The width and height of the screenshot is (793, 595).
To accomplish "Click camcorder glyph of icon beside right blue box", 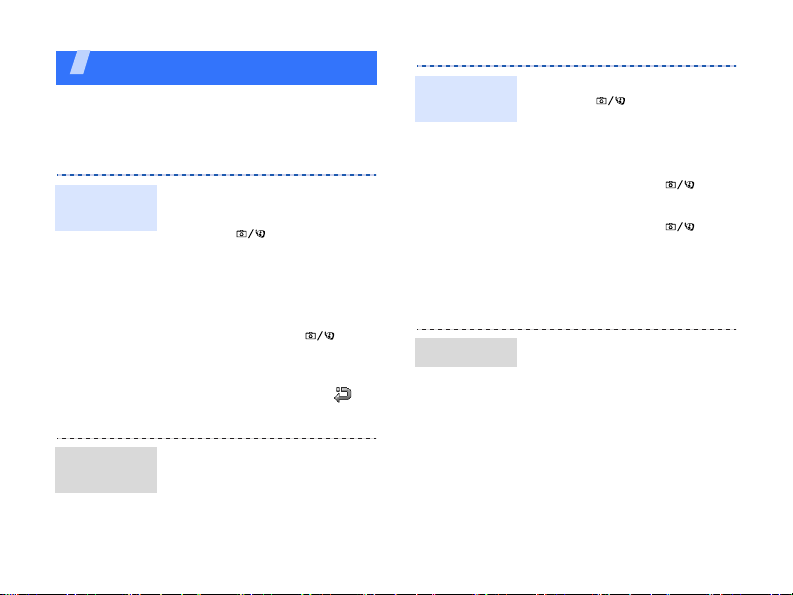I will [620, 101].
